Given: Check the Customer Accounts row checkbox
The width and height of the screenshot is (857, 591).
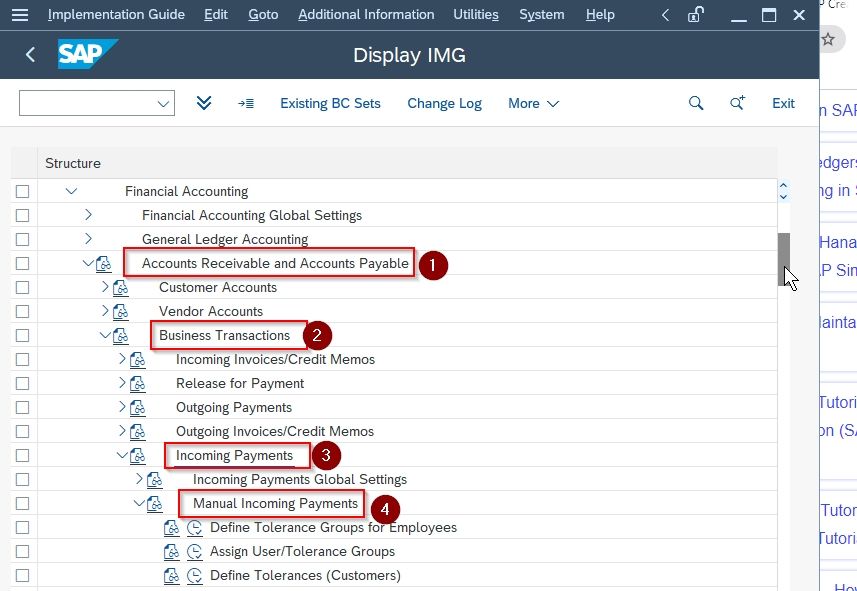Looking at the screenshot, I should (x=22, y=288).
